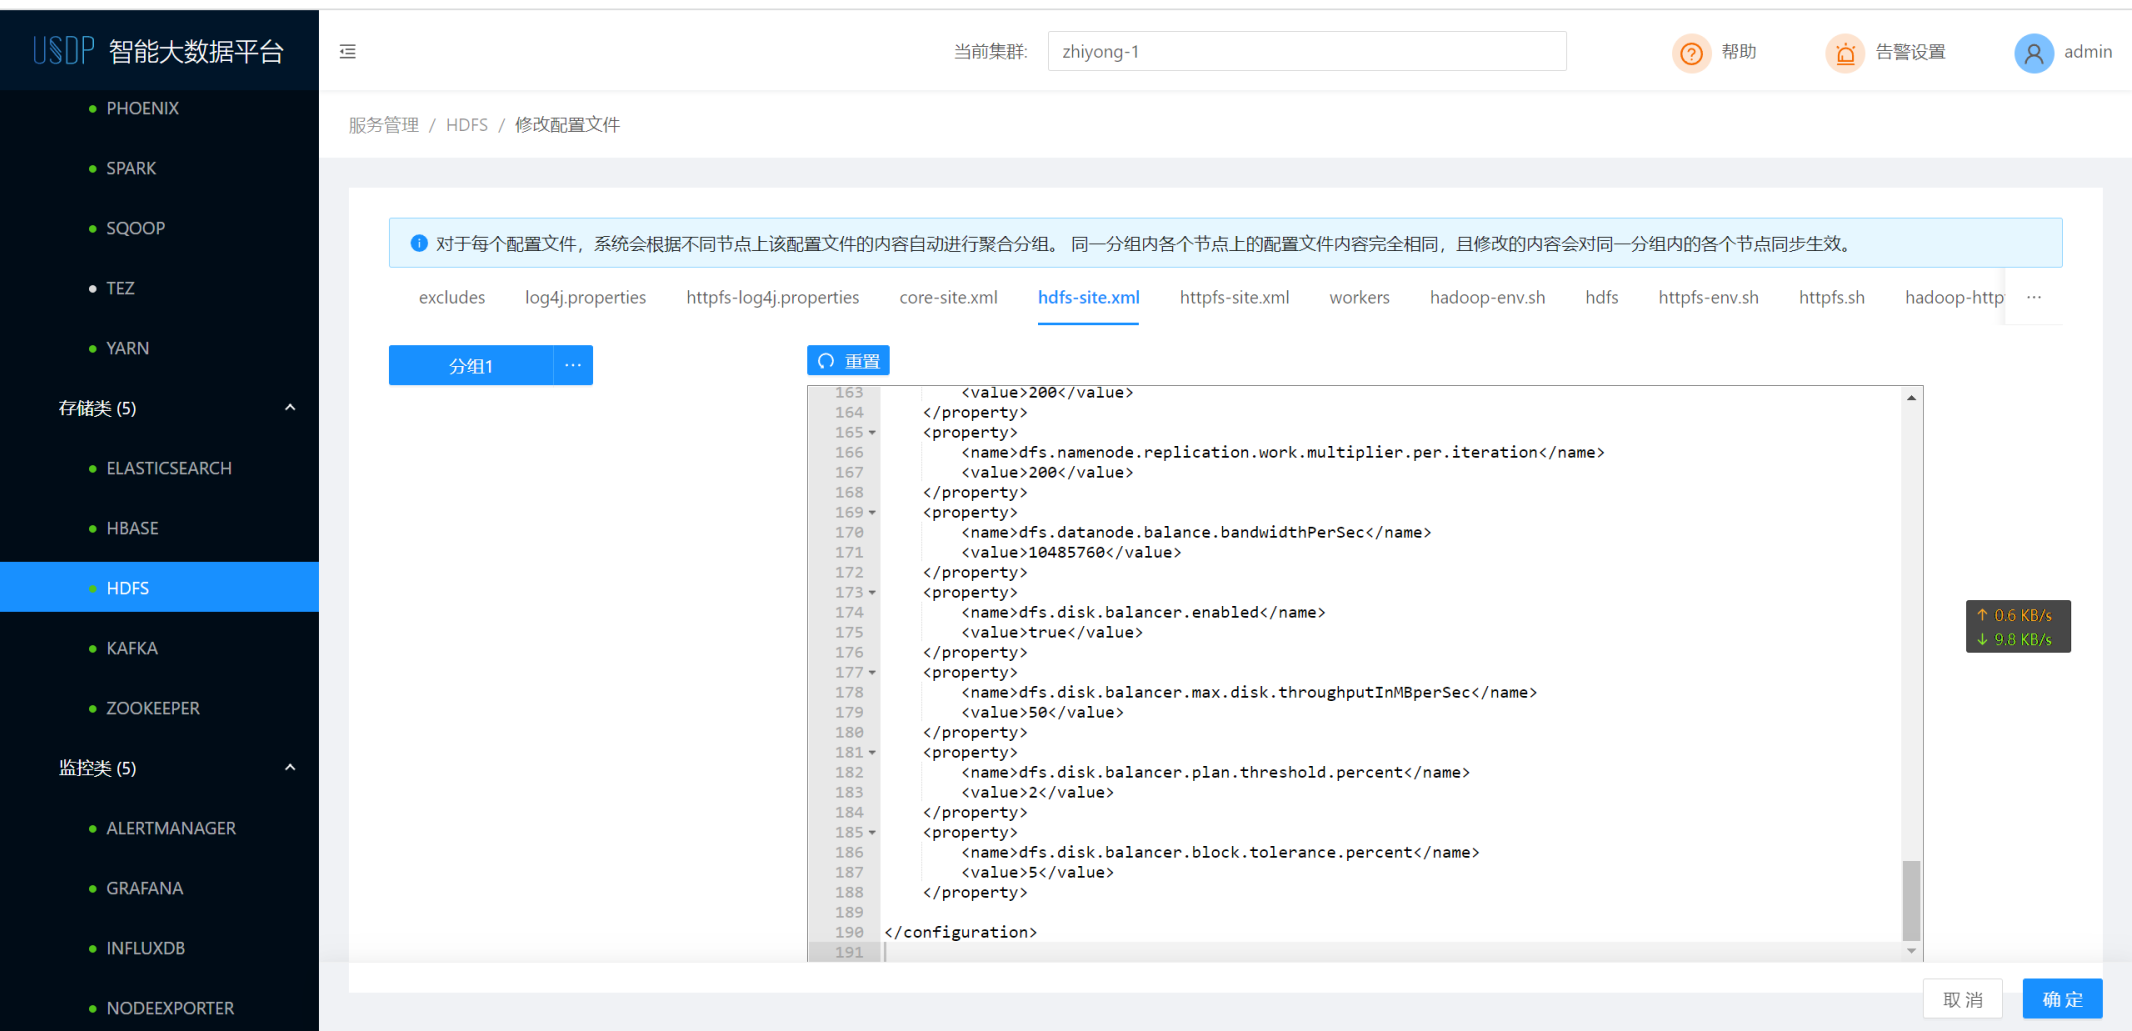2132x1031 pixels.
Task: Fold the code block at line 173
Action: pos(871,592)
